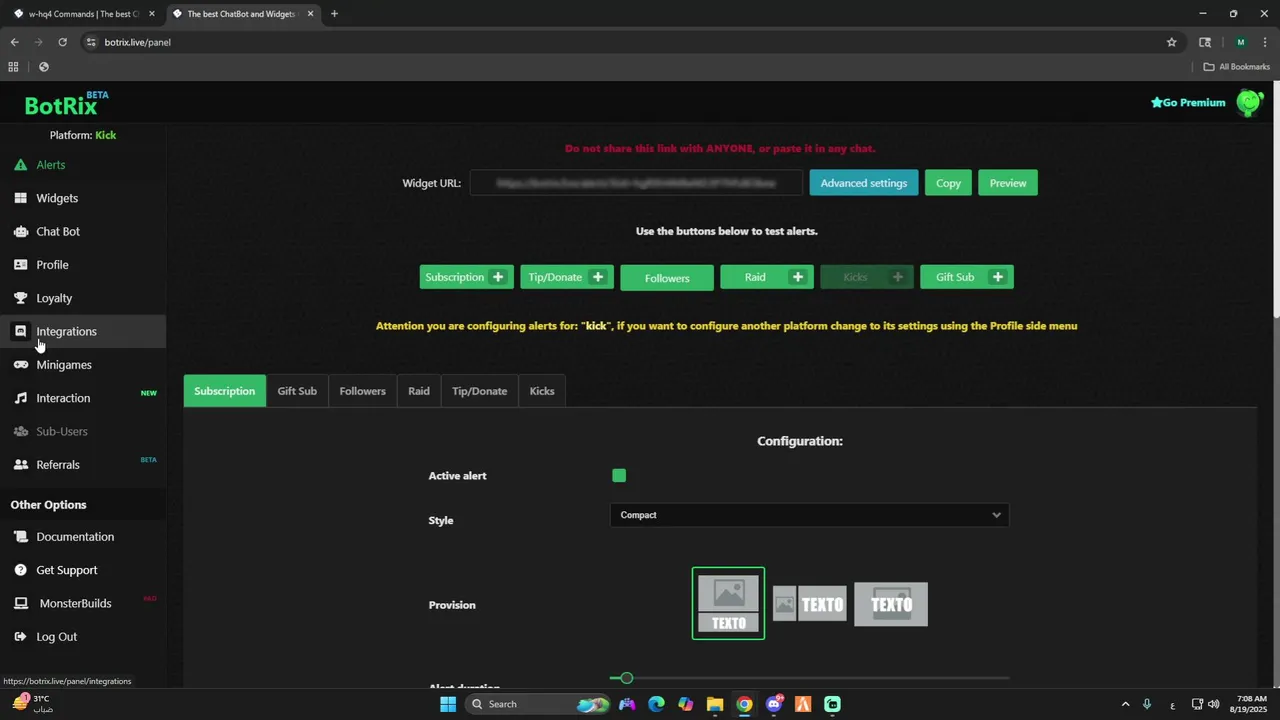Click the blurred Widget URL field
The image size is (1280, 720).
tap(636, 183)
